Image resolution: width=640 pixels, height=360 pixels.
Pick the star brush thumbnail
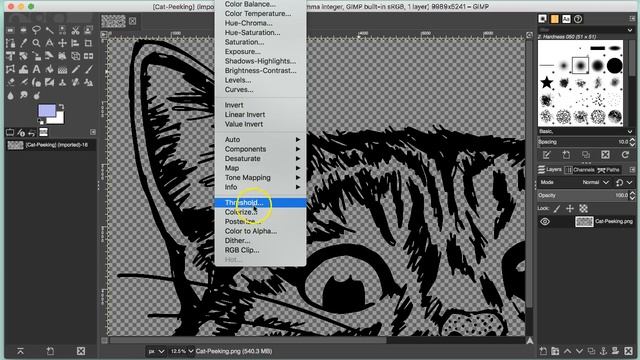point(547,83)
